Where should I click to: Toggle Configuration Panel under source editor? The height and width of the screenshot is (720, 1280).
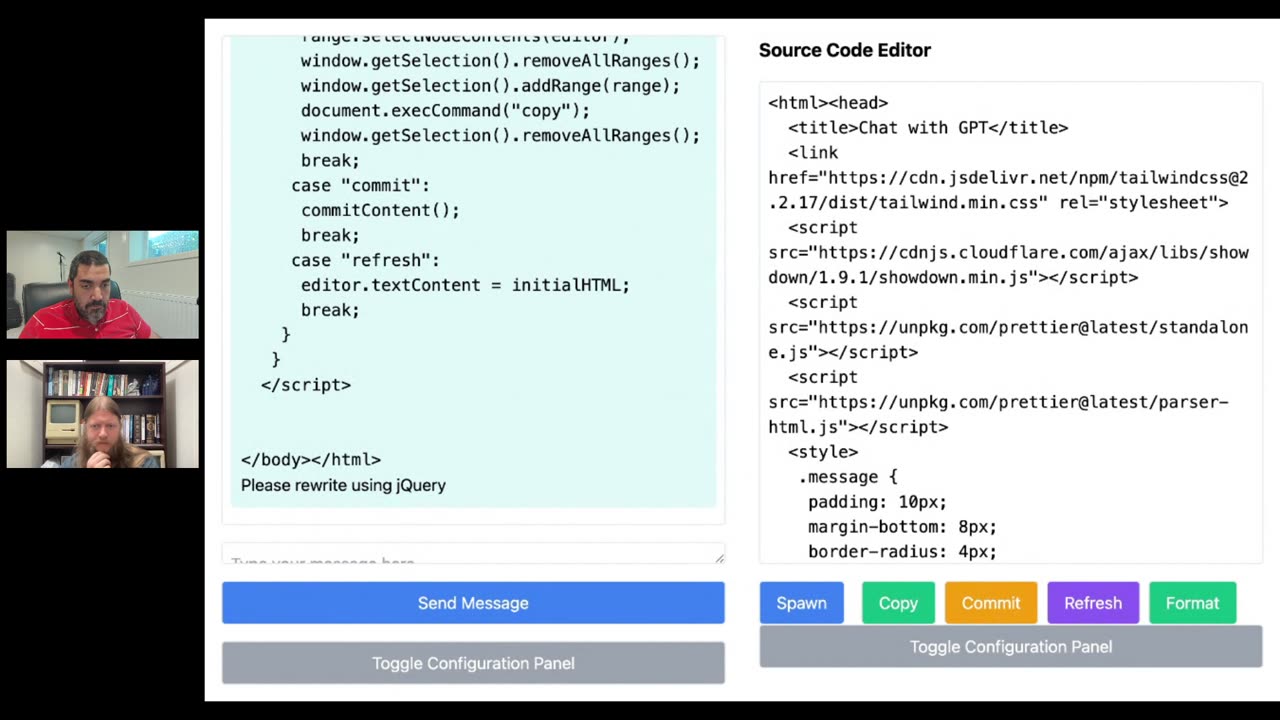1011,647
